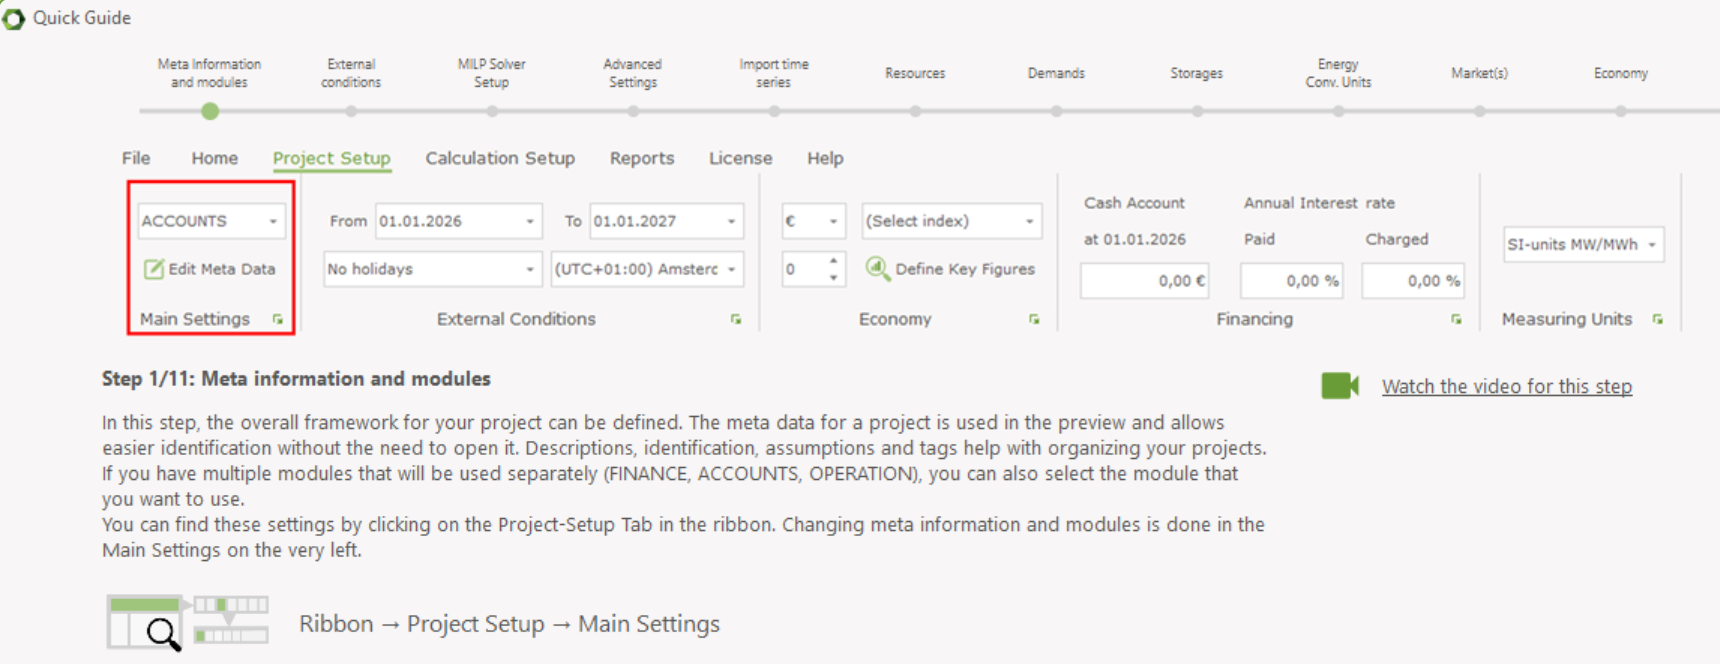Select the Project Setup tab
Viewport: 1720px width, 664px height.
click(332, 158)
